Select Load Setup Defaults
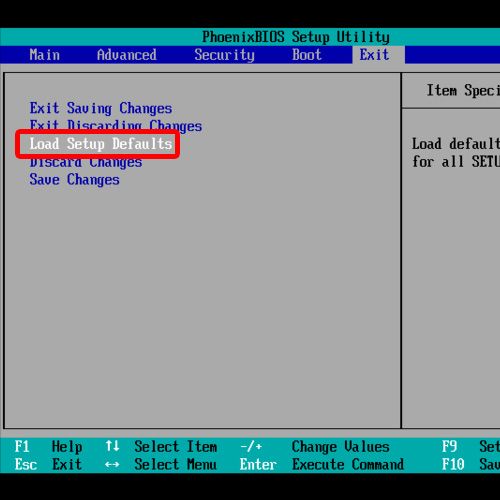Screen dimensions: 500x500 click(101, 144)
